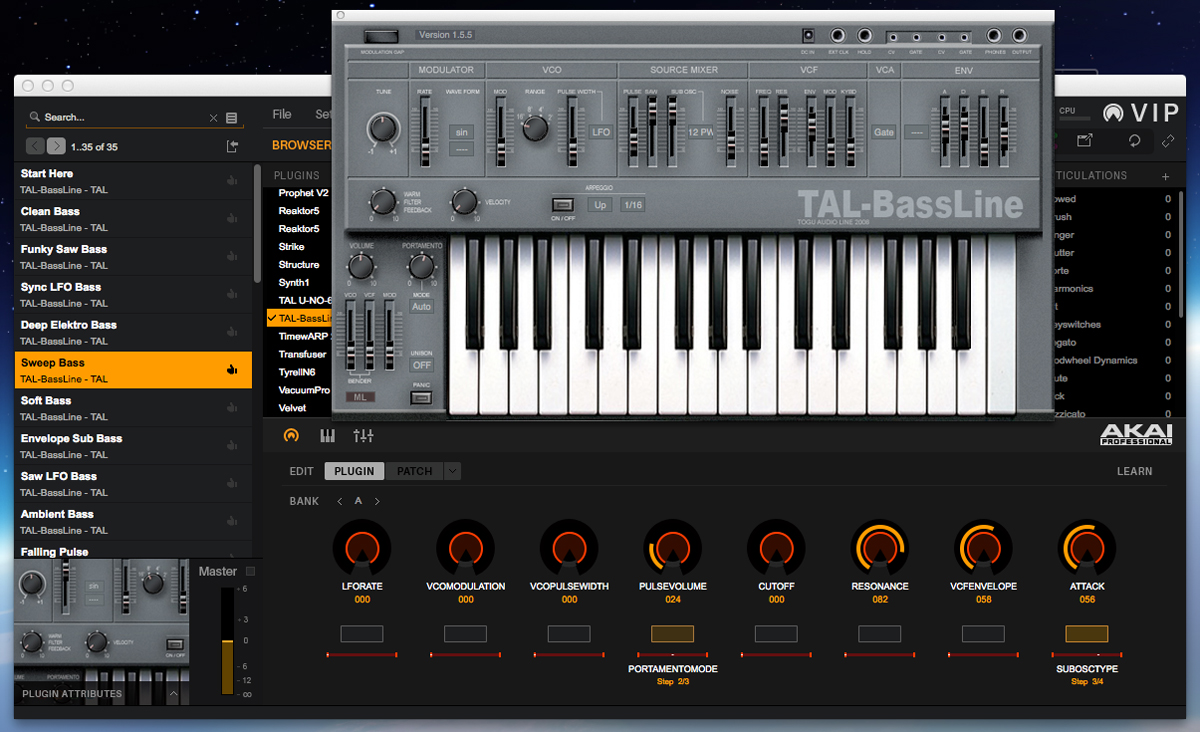Click the LEARN button

pos(1134,471)
